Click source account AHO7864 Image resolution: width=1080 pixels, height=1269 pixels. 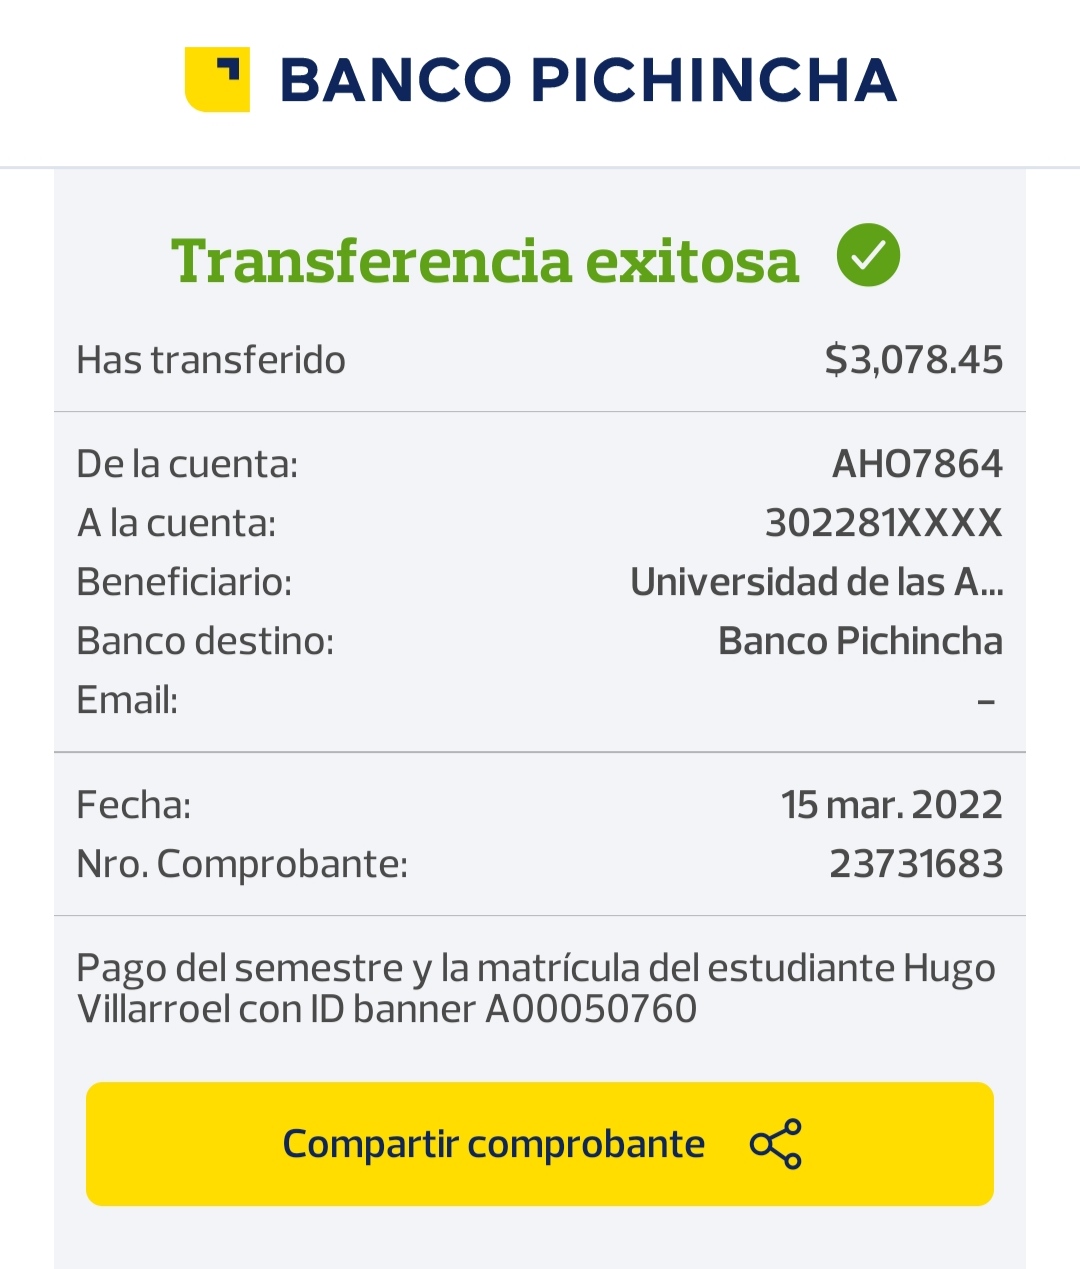[x=917, y=464]
